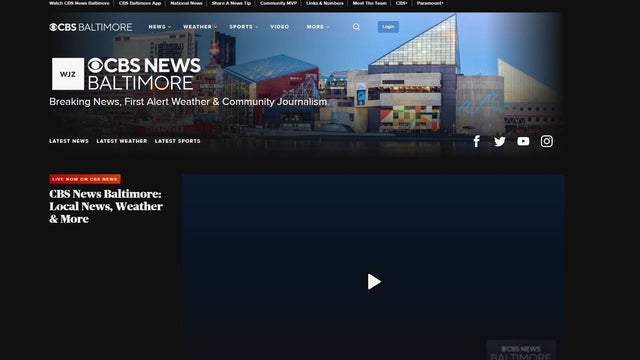Open Watch CBS News Baltimore link
The width and height of the screenshot is (640, 360).
pyautogui.click(x=79, y=3)
